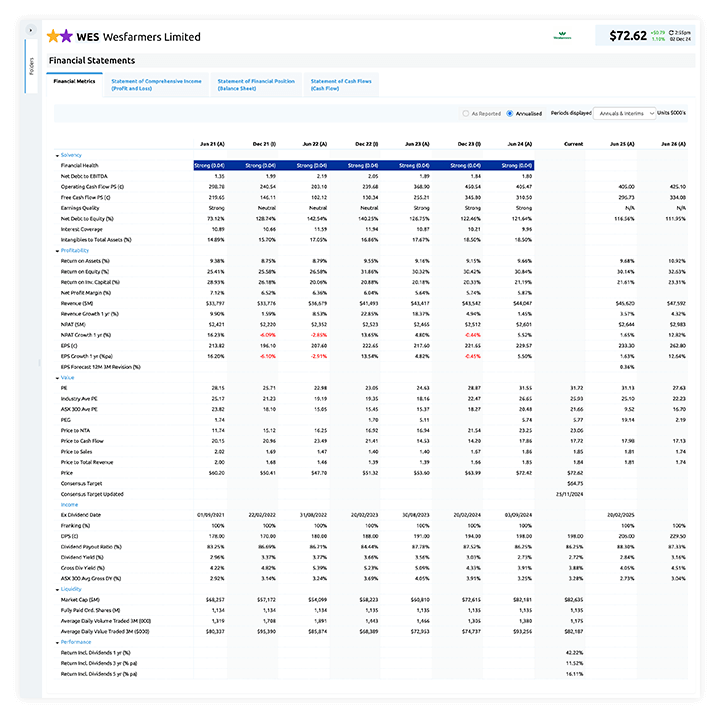720x718 pixels.
Task: Collapse the Value section
Action: pyautogui.click(x=58, y=377)
